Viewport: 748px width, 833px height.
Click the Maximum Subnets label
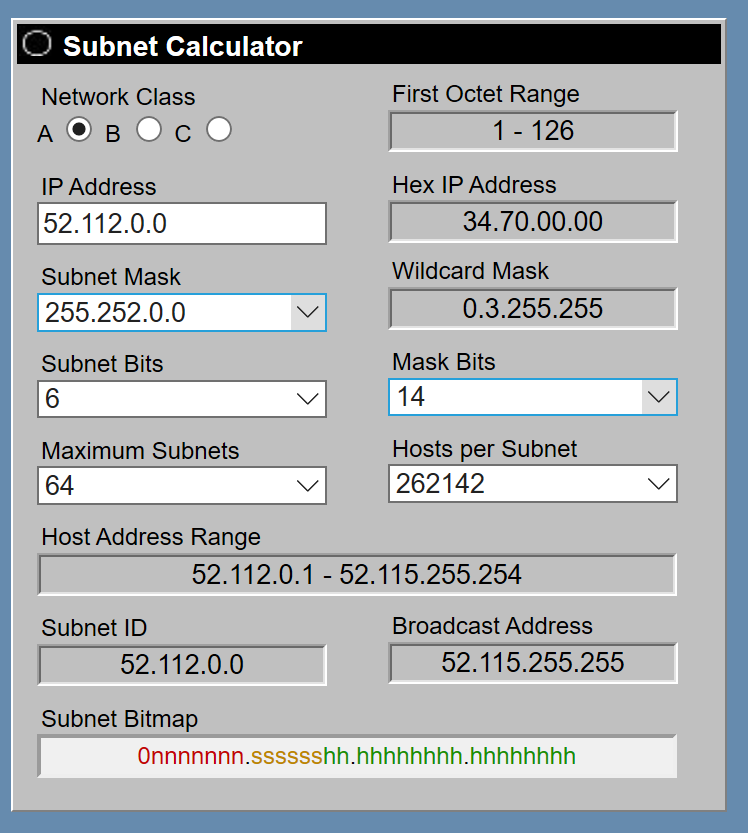(x=140, y=451)
